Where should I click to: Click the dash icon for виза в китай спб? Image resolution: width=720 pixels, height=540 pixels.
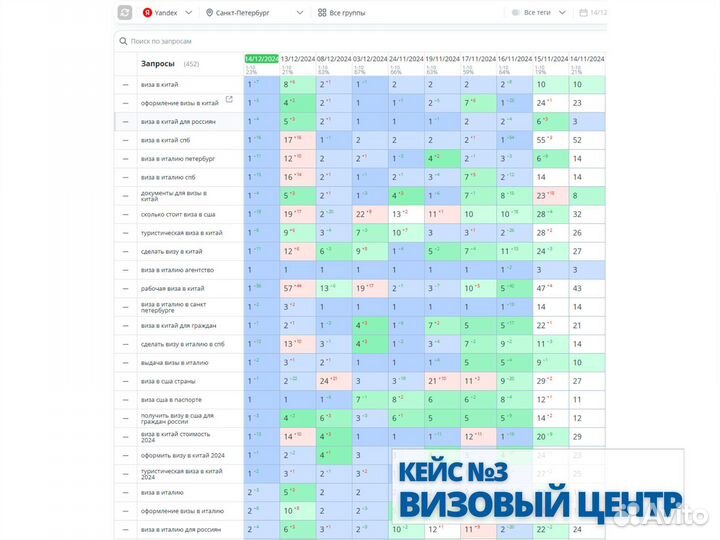tap(125, 141)
